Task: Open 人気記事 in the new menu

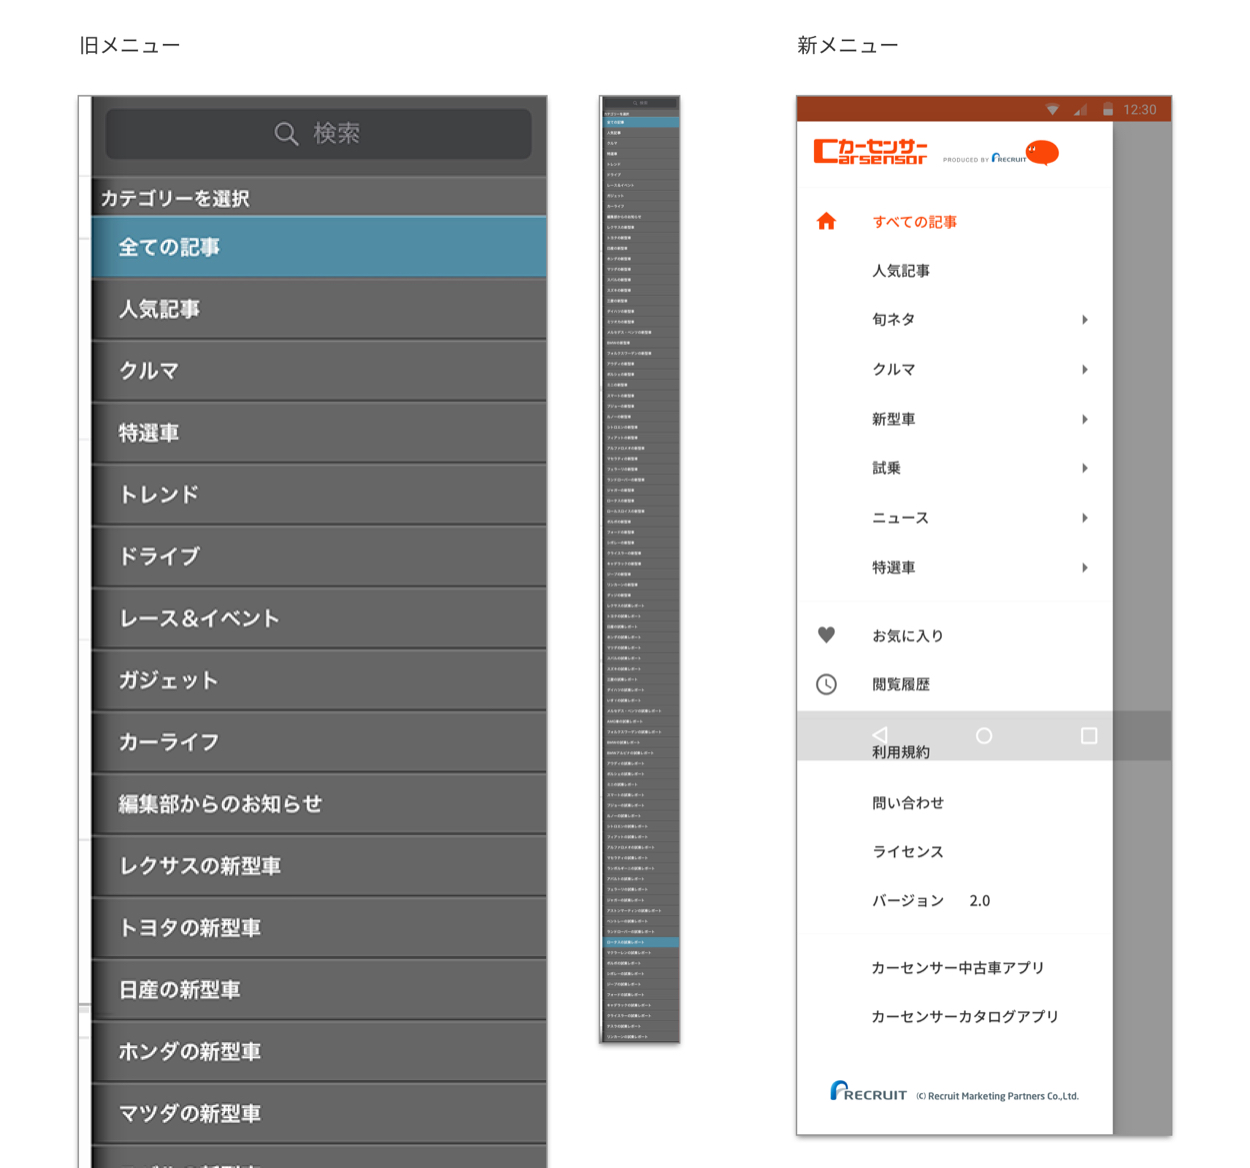Action: [901, 271]
